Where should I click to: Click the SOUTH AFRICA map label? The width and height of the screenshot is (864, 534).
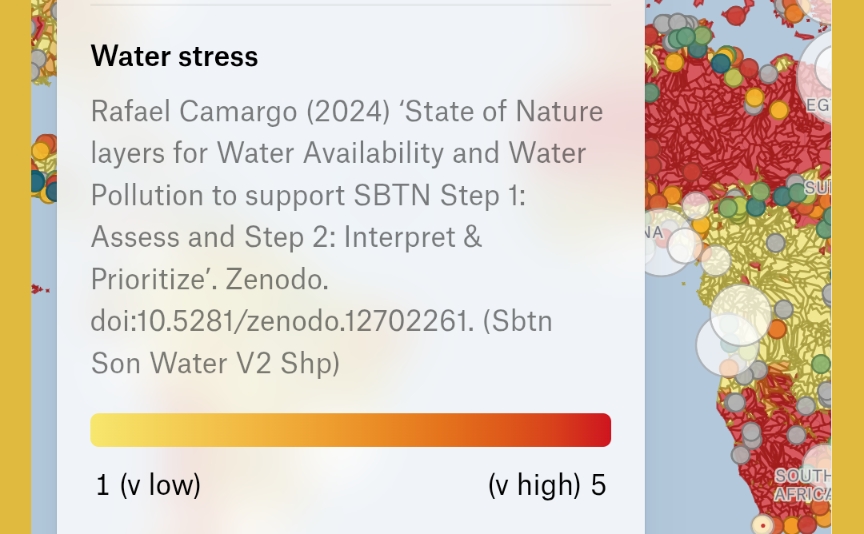tap(803, 485)
